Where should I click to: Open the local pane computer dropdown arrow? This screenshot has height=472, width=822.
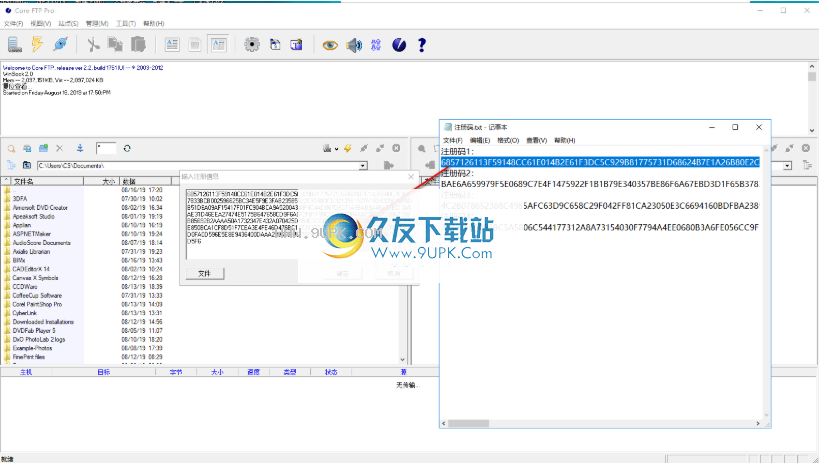[x=337, y=149]
